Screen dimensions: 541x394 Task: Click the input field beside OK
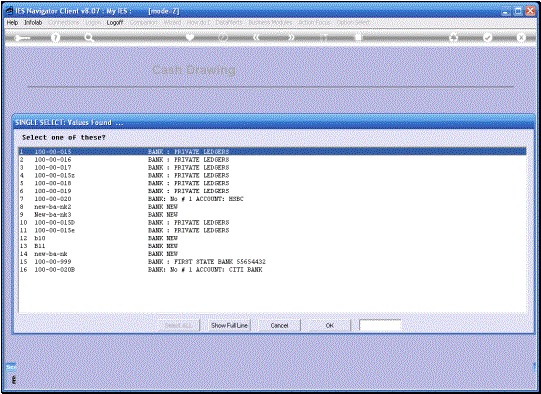[x=380, y=325]
